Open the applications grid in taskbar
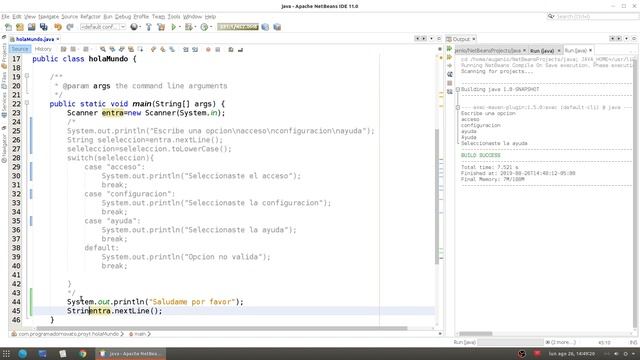Viewport: 640px width, 360px height. [6, 354]
